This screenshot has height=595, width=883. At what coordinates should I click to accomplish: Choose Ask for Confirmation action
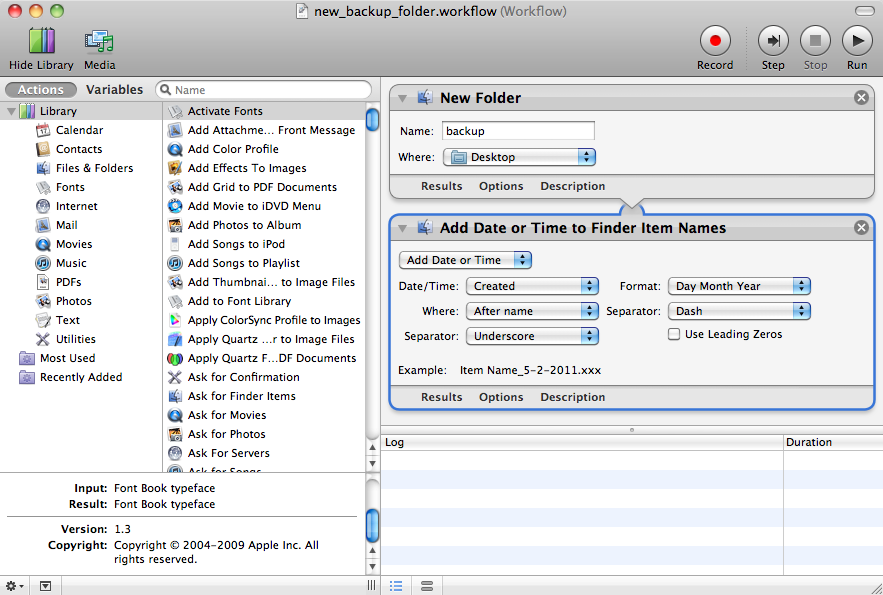pos(243,377)
